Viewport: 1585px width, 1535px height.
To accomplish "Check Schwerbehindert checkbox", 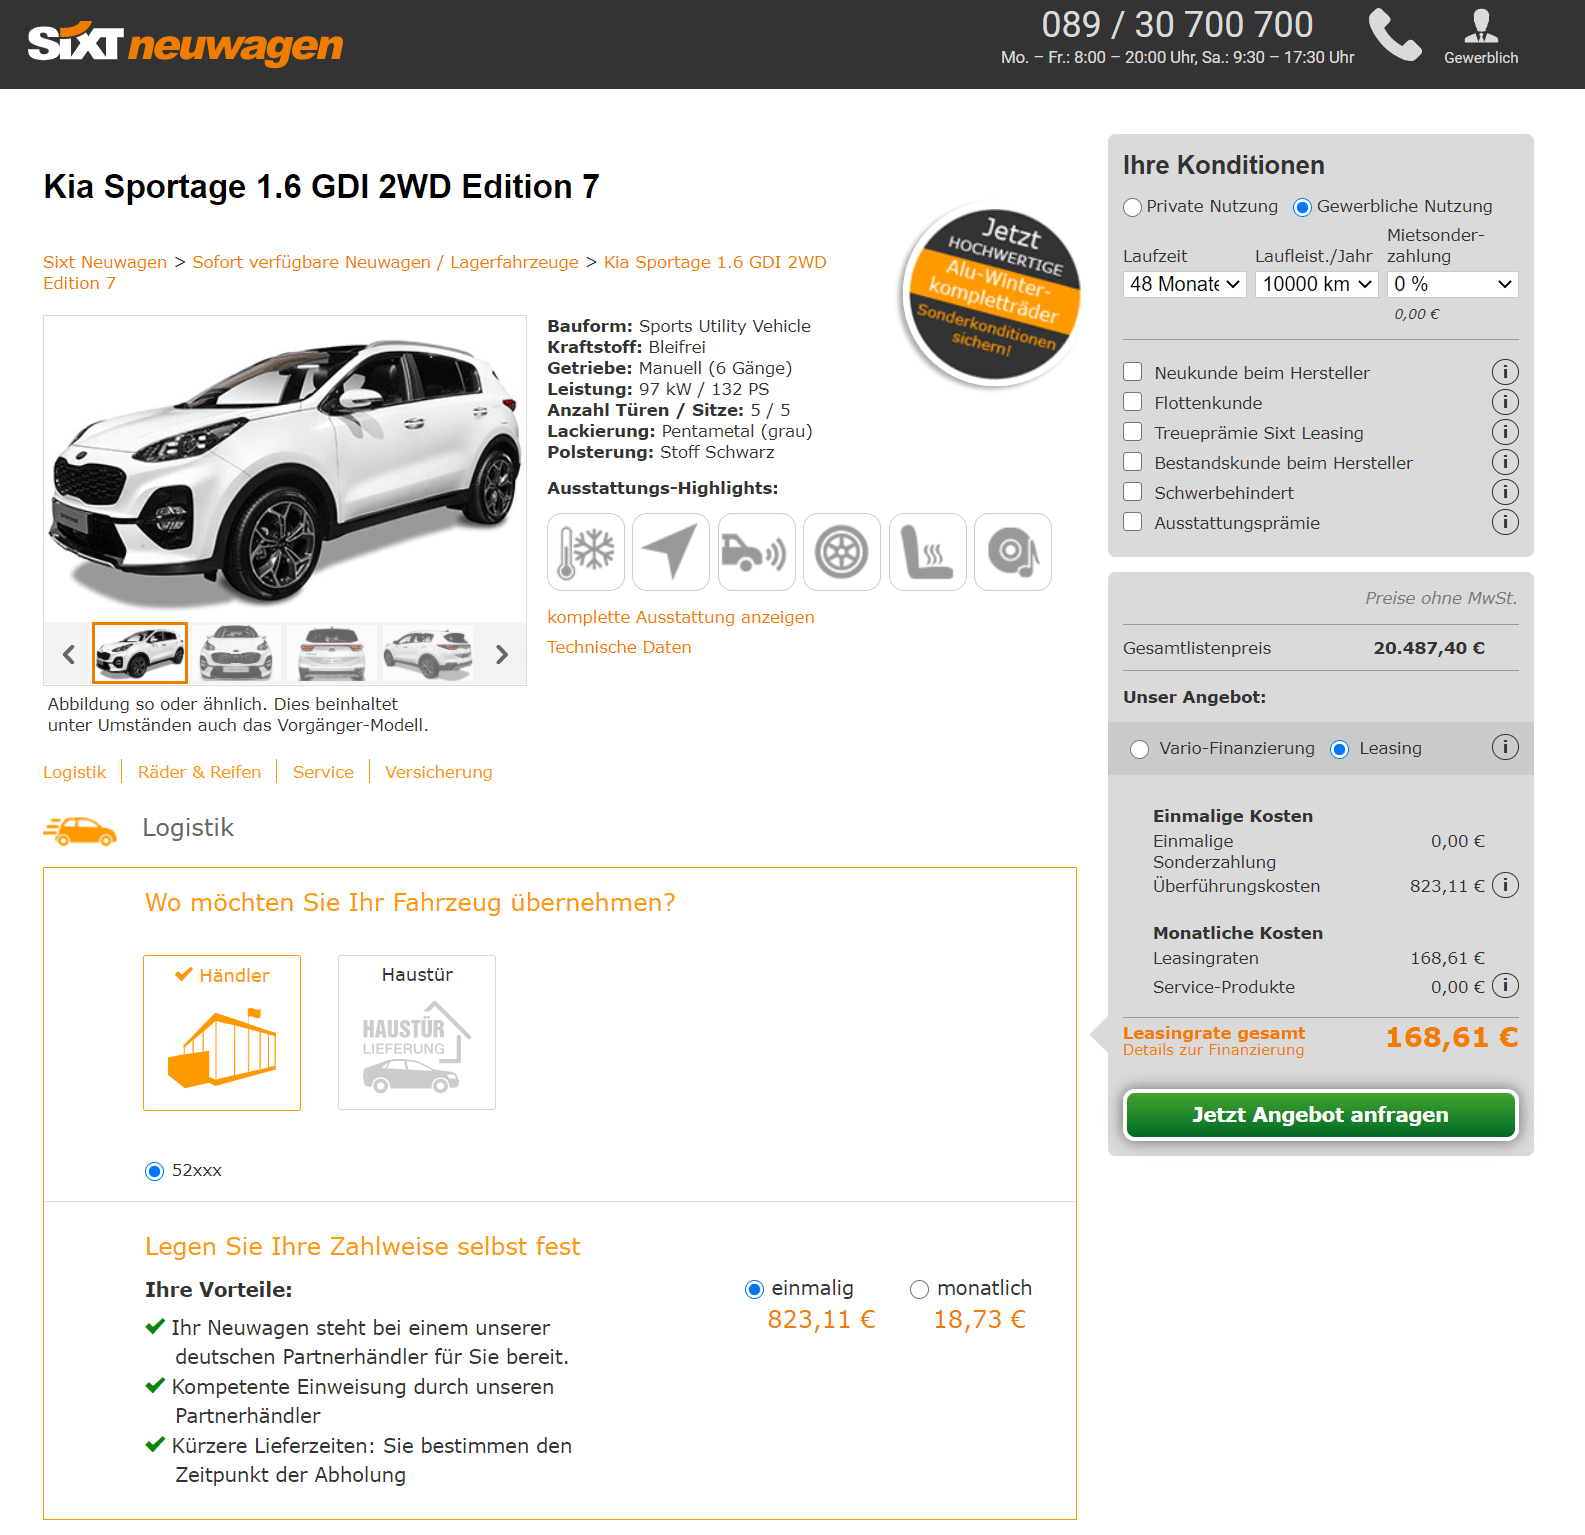I will tap(1133, 492).
